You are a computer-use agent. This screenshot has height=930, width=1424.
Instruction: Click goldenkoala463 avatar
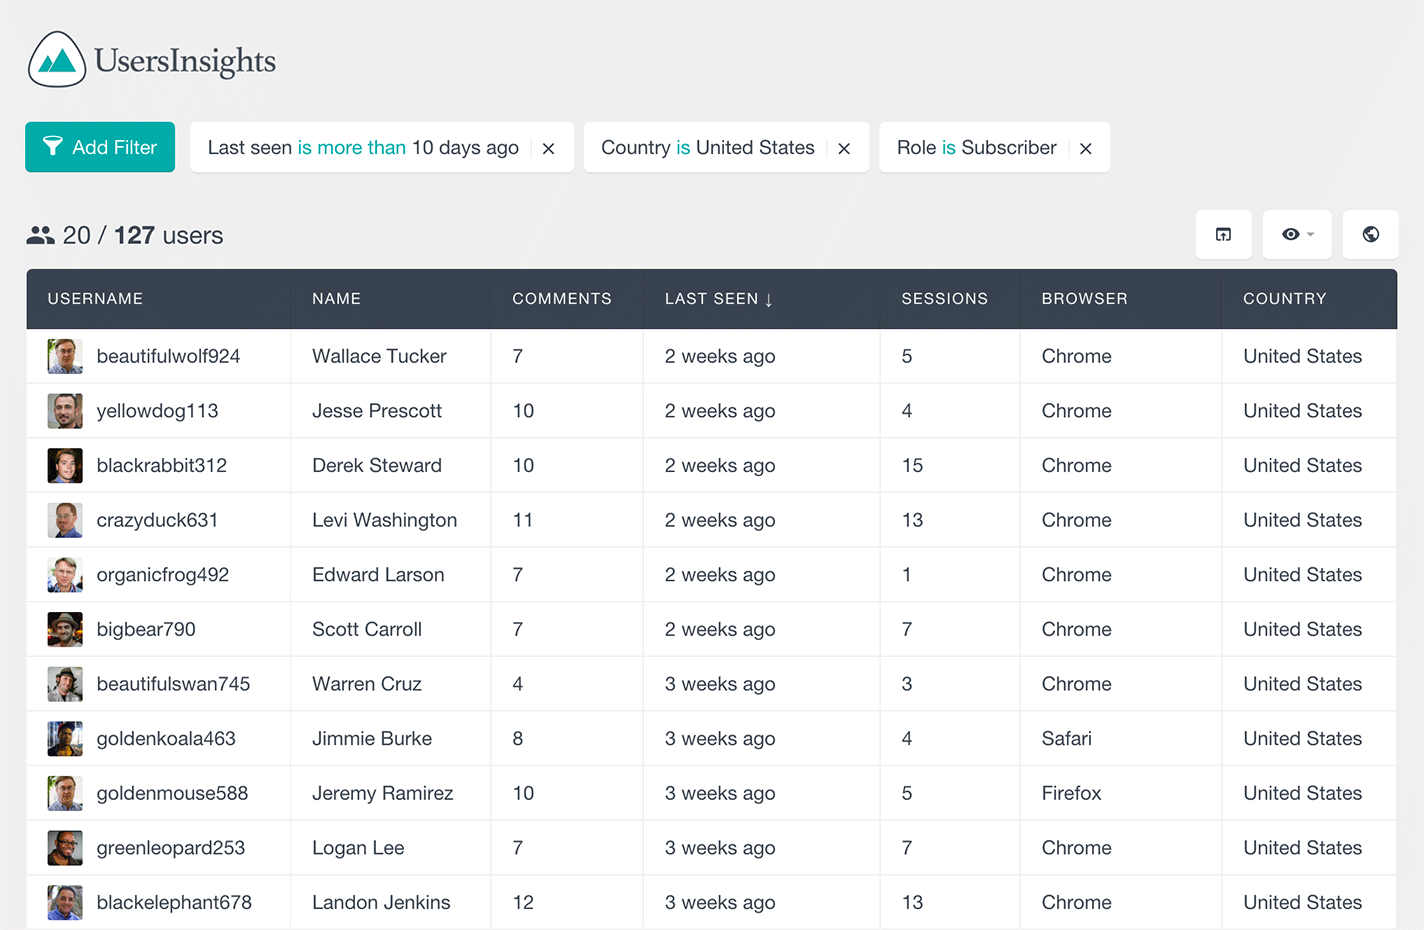[65, 739]
